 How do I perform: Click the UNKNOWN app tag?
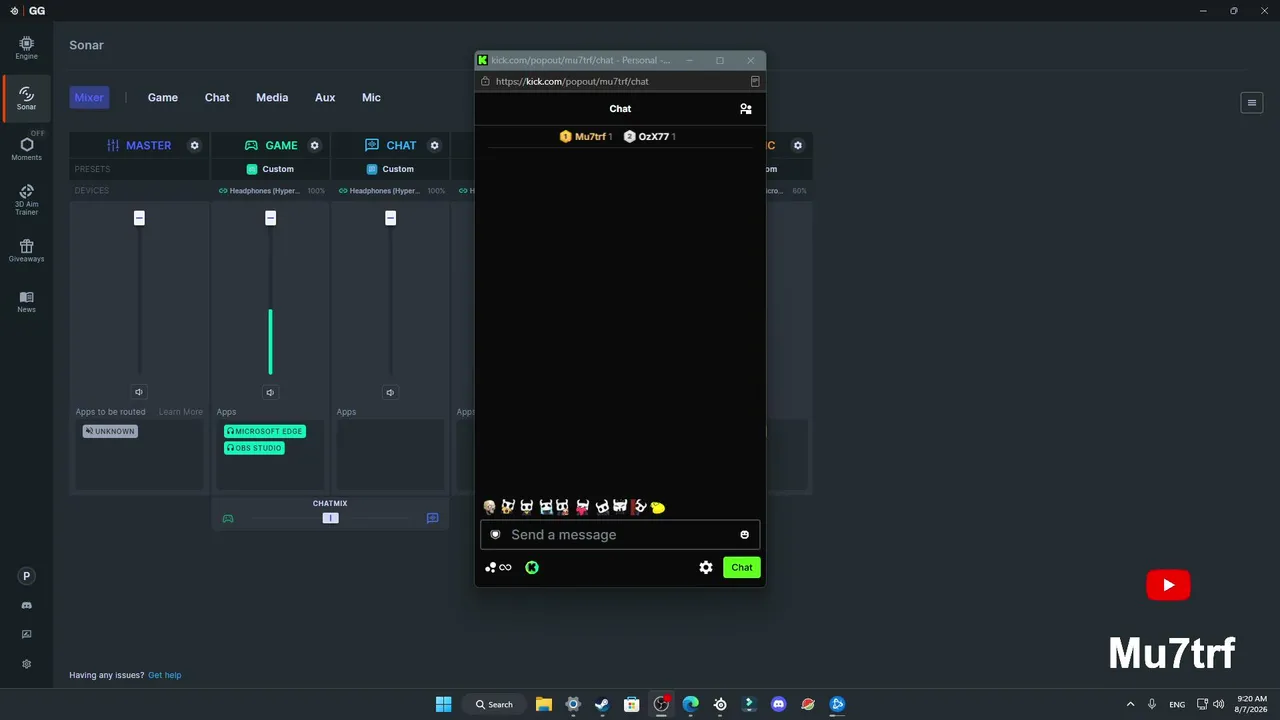coord(110,431)
